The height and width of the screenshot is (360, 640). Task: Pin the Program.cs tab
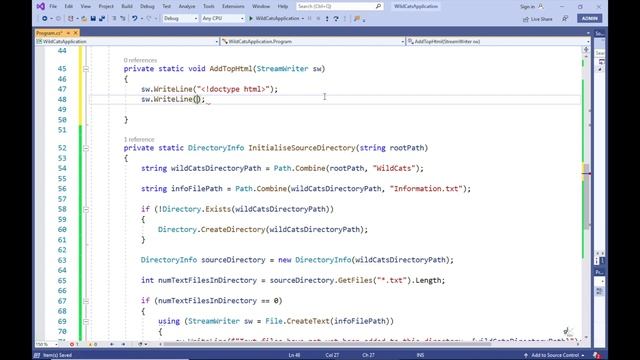tap(68, 33)
